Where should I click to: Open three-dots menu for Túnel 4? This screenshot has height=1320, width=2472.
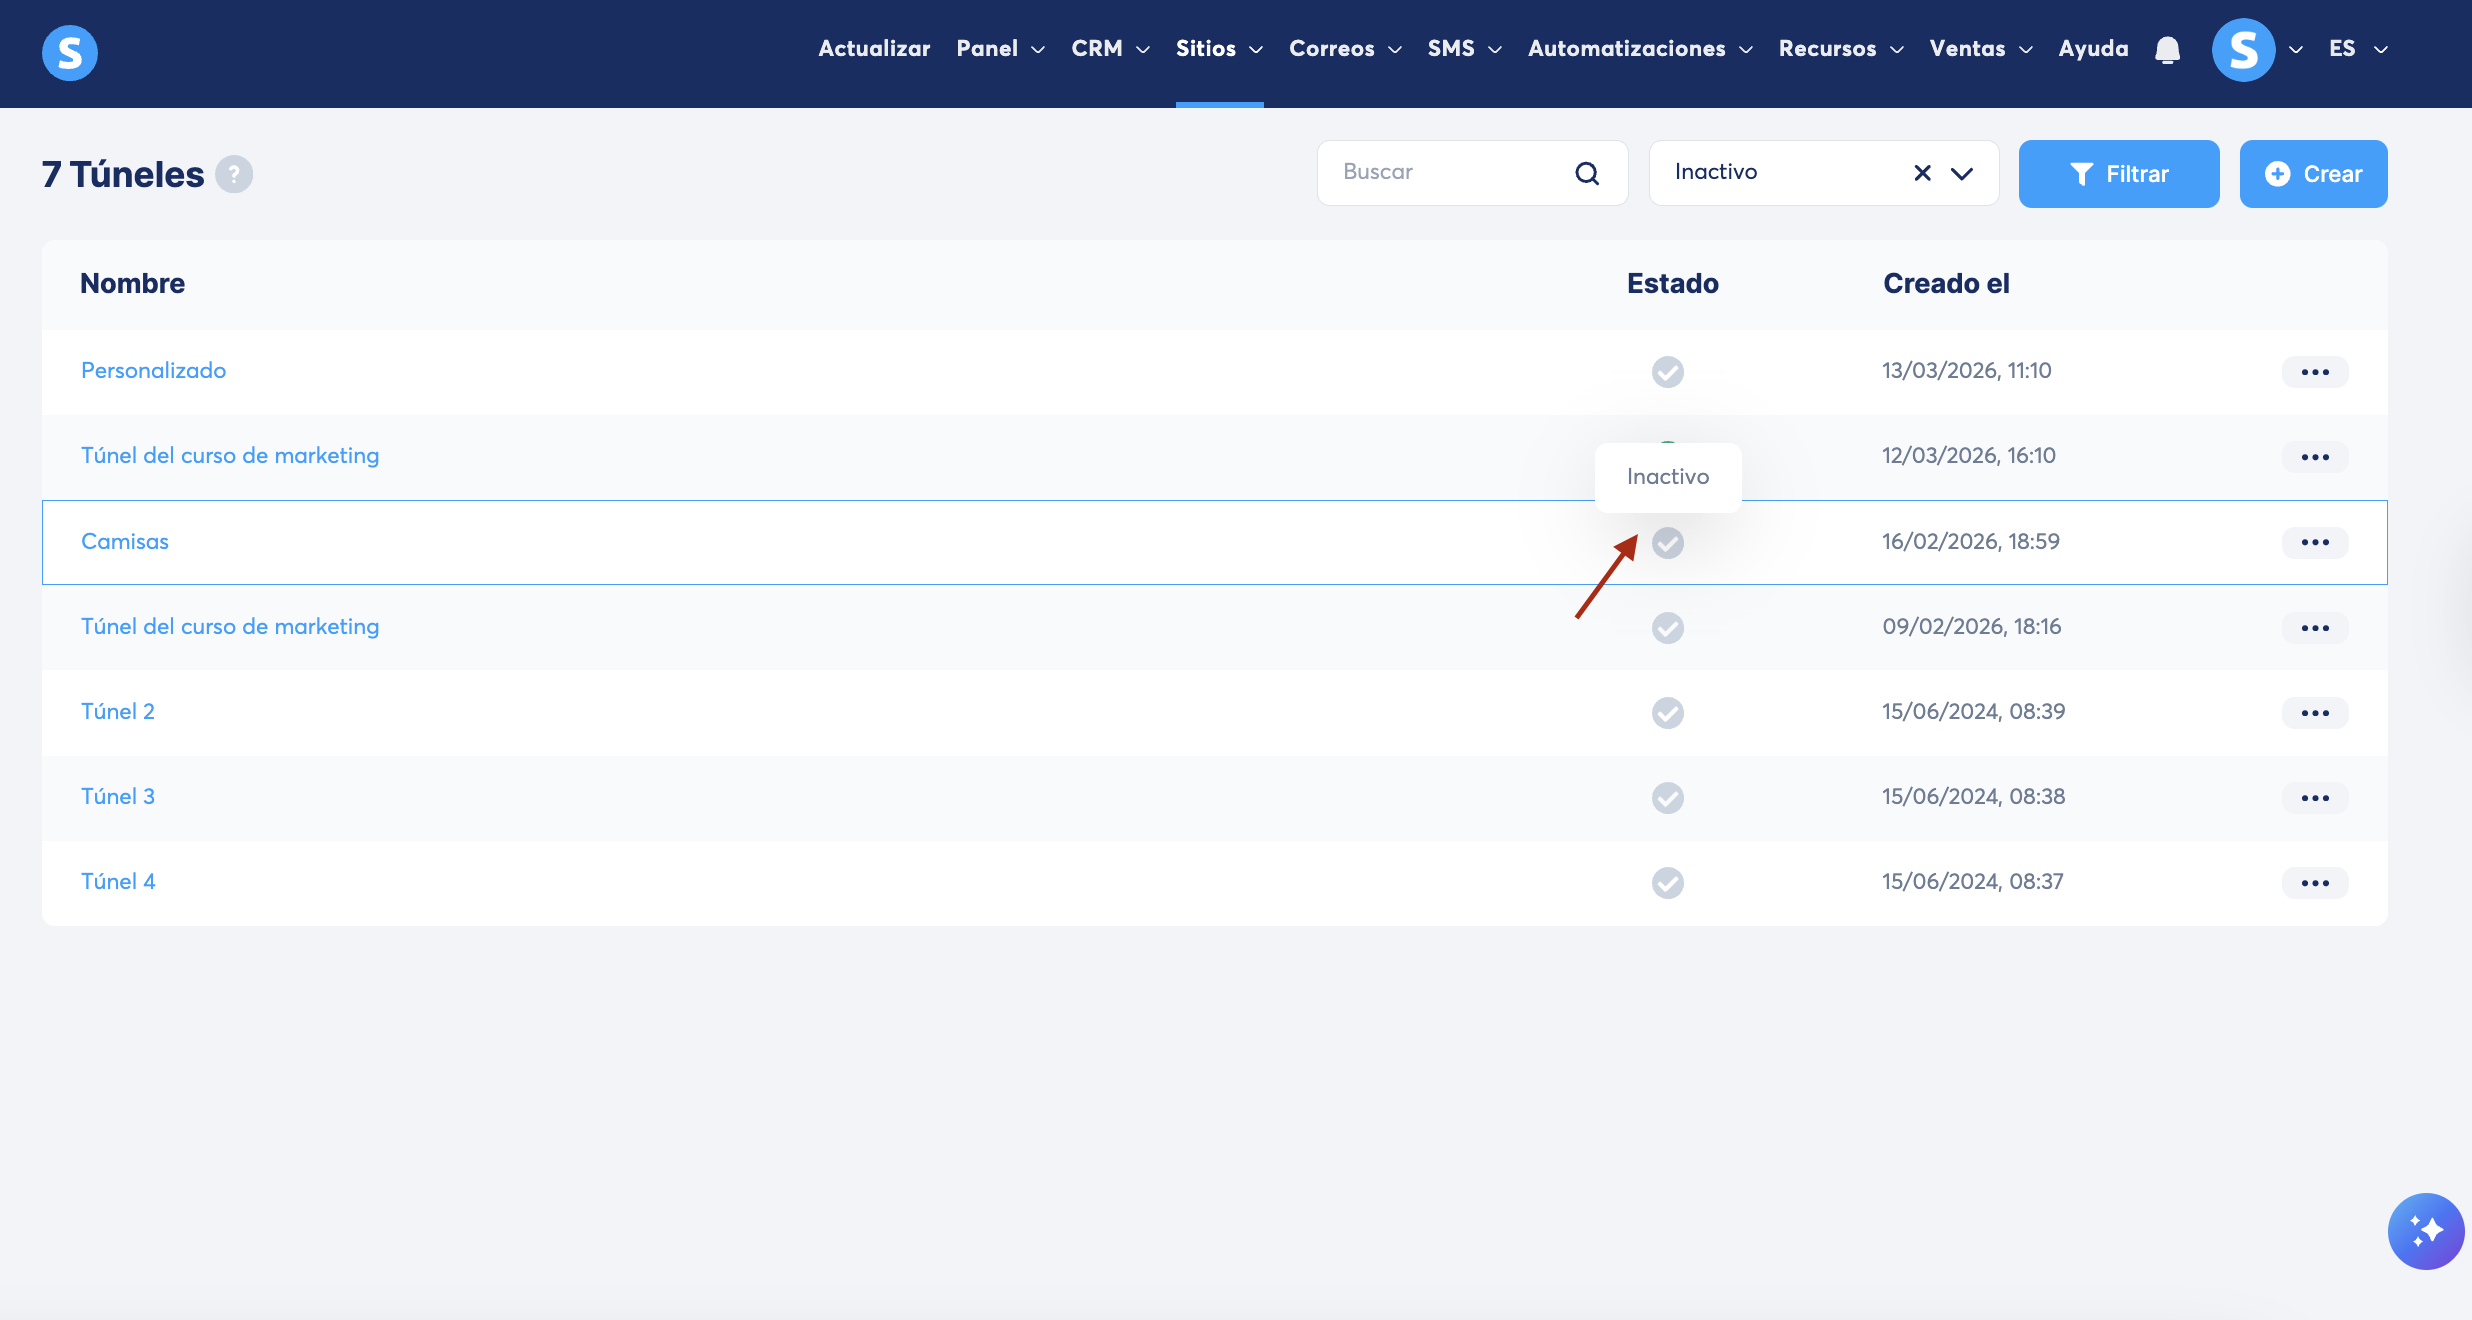tap(2314, 883)
